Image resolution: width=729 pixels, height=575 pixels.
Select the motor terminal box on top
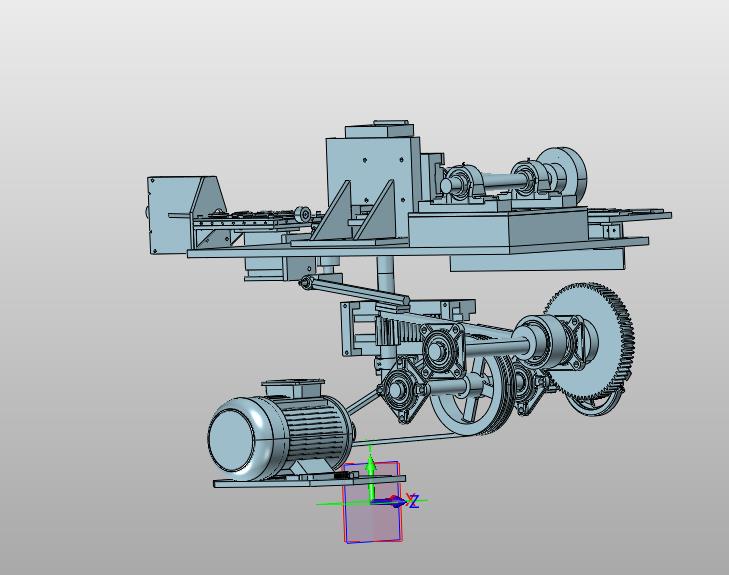point(292,388)
